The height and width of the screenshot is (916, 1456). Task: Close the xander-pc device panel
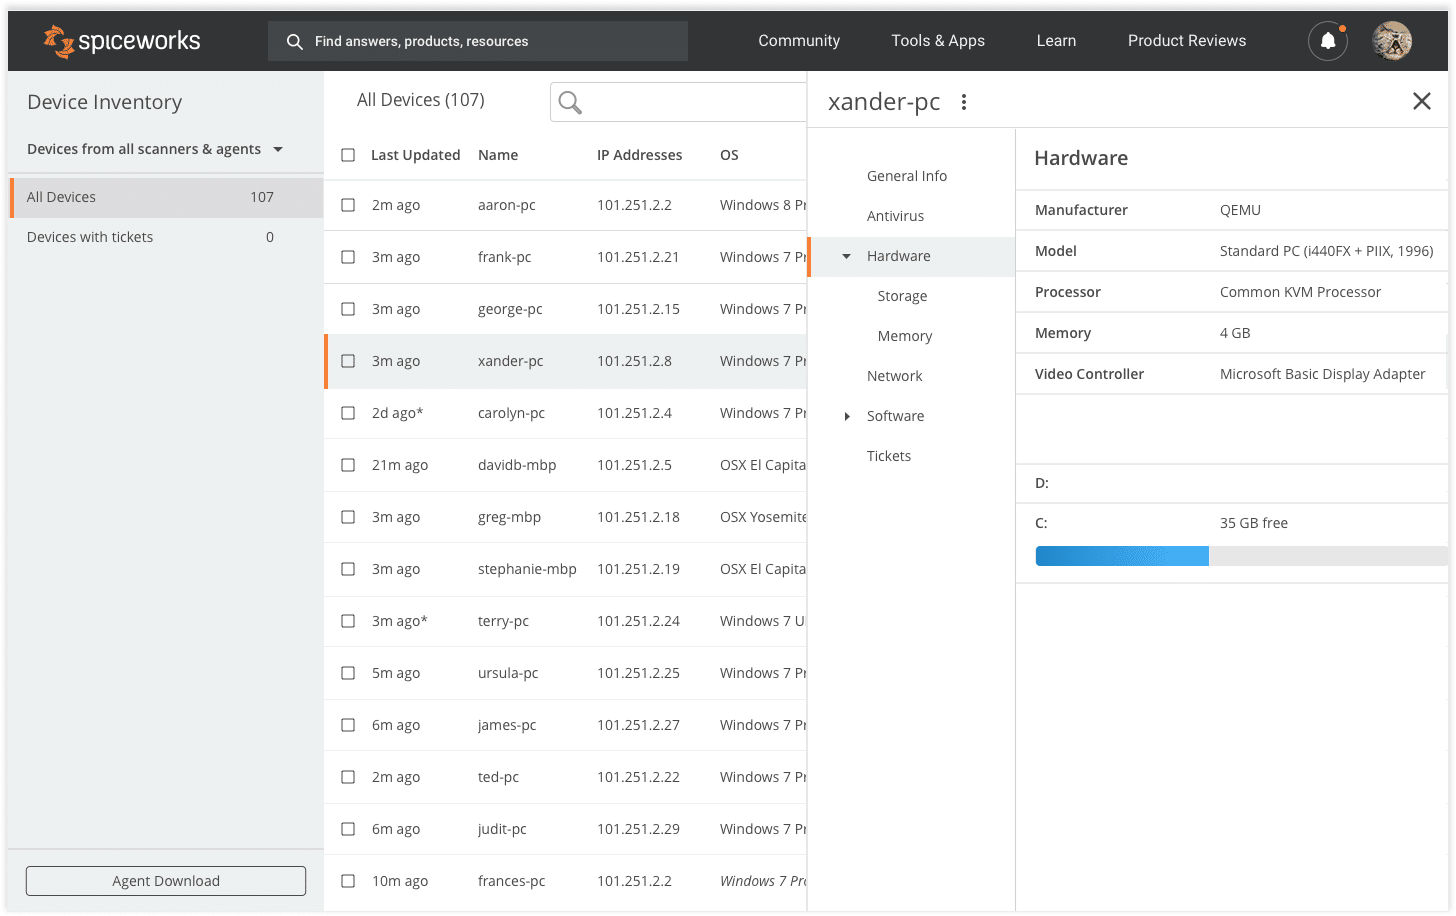(1422, 101)
